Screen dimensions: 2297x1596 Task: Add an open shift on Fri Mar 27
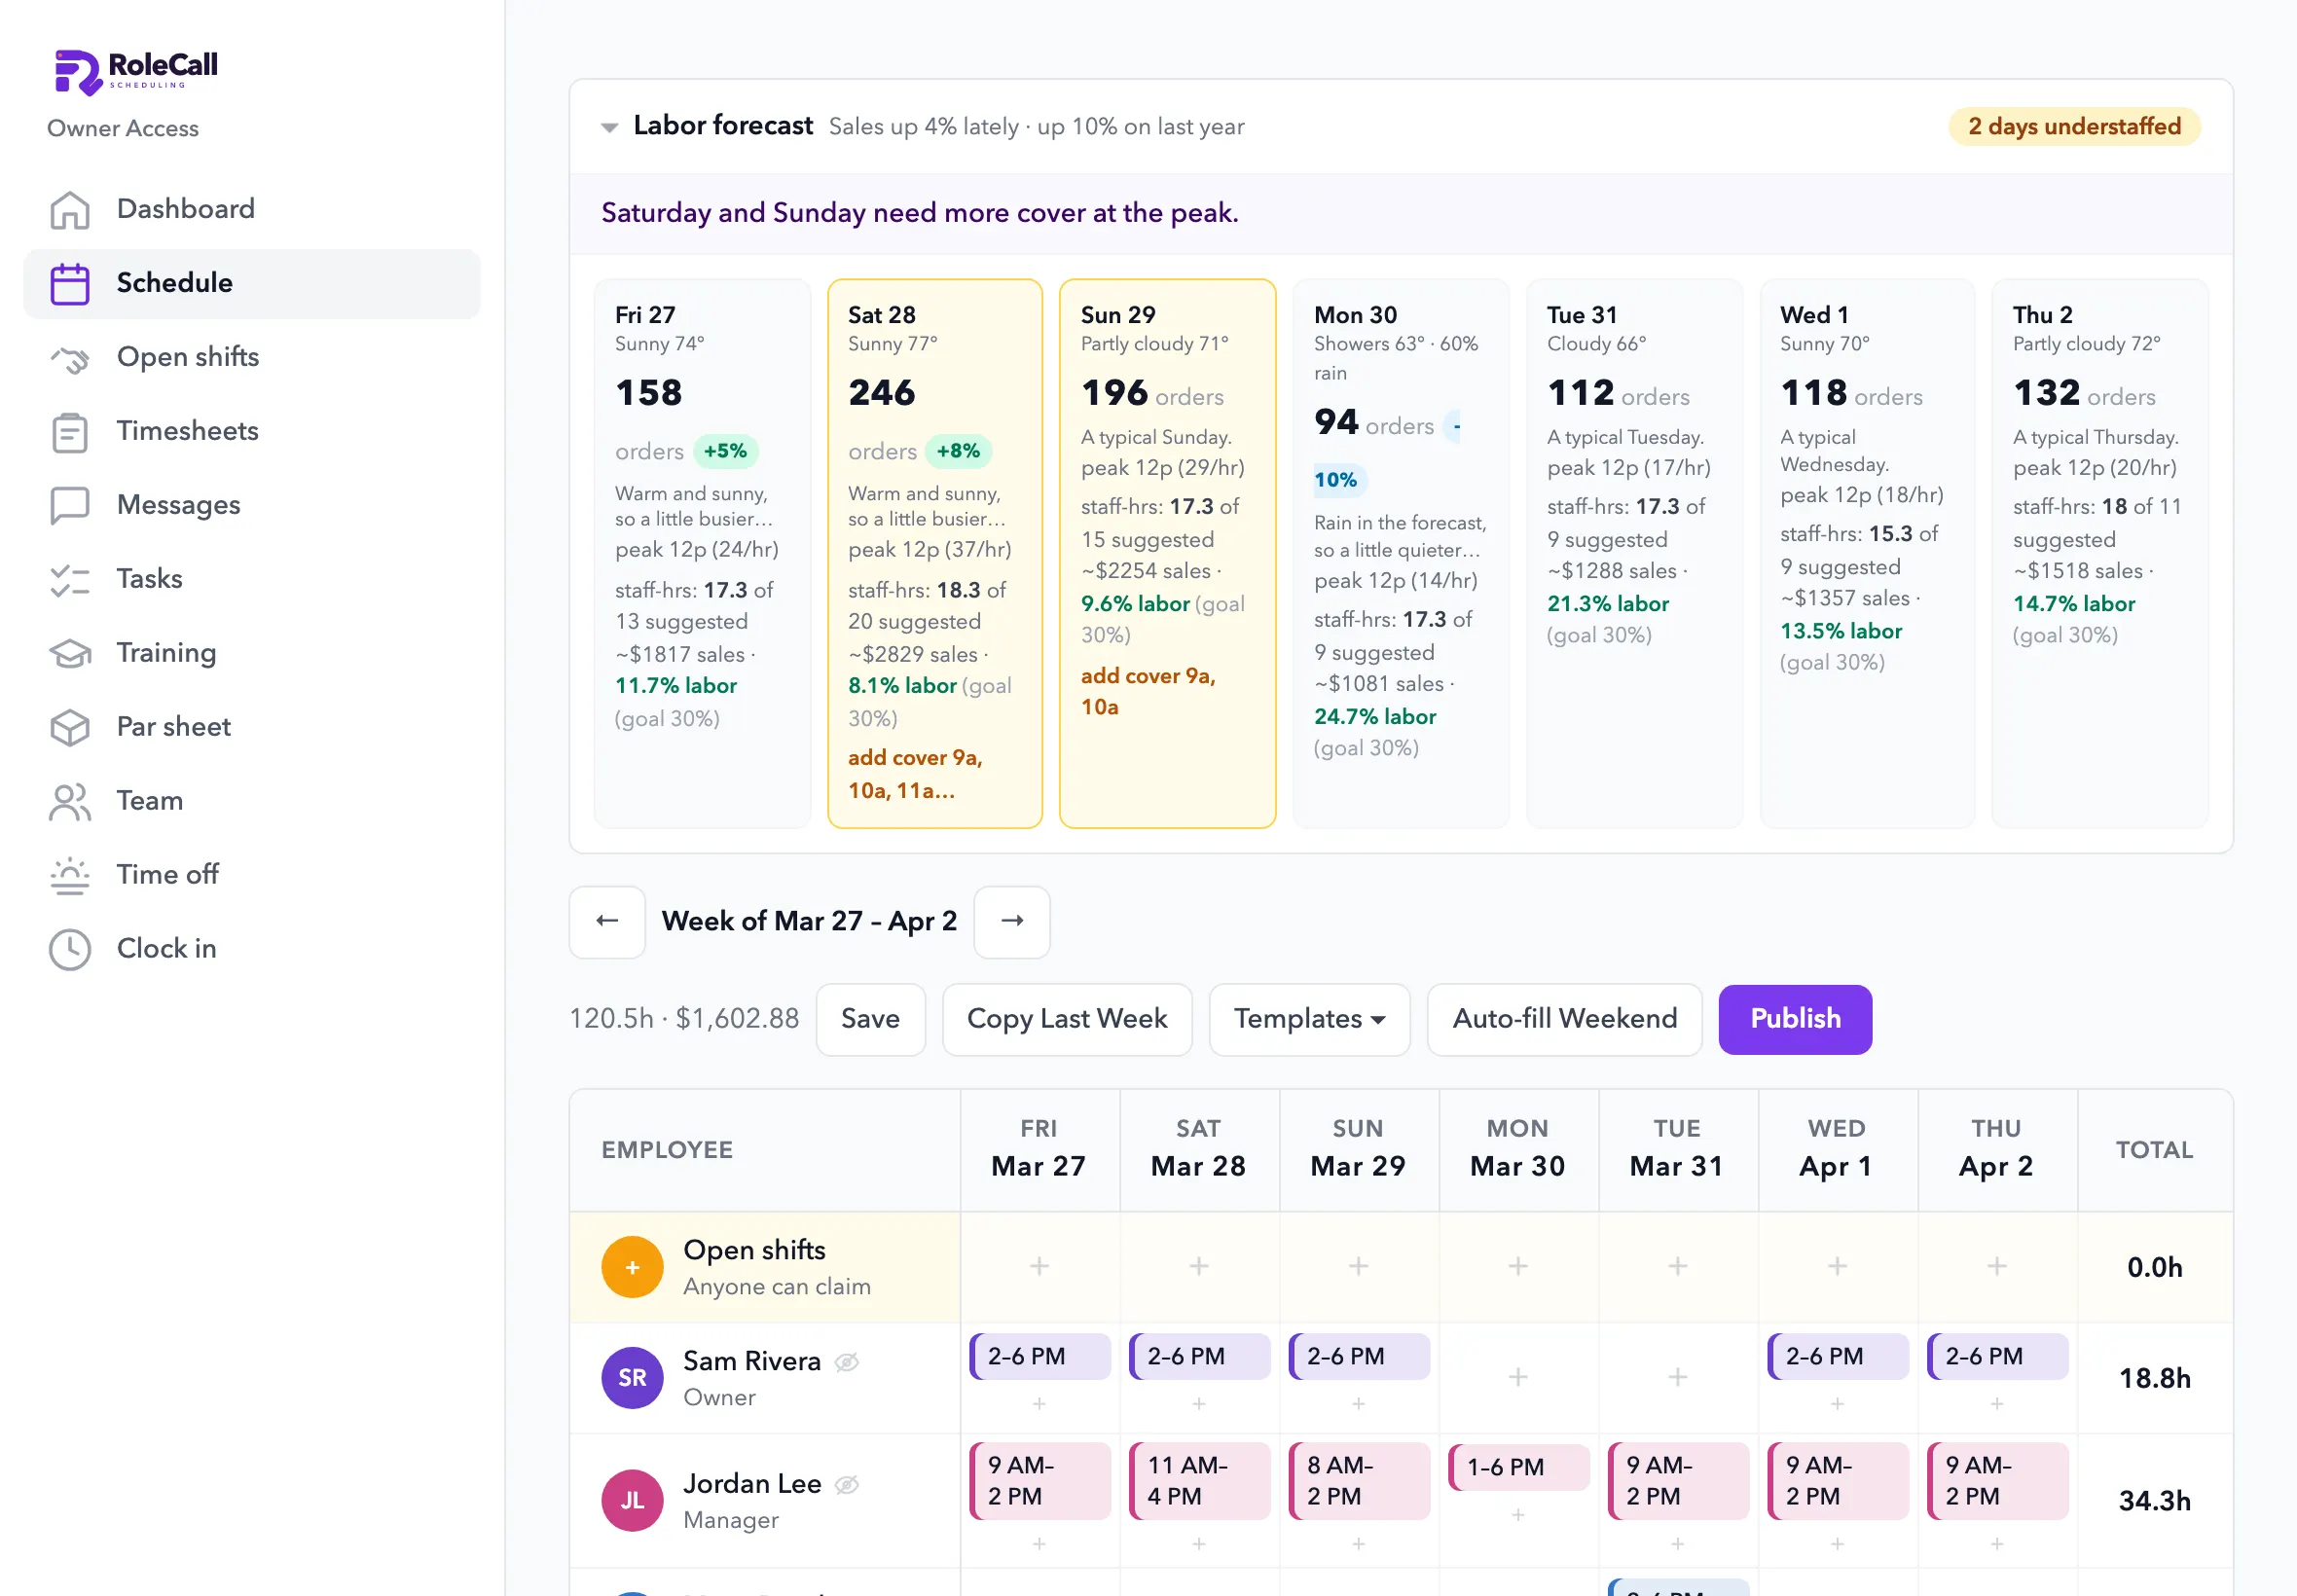(1040, 1267)
